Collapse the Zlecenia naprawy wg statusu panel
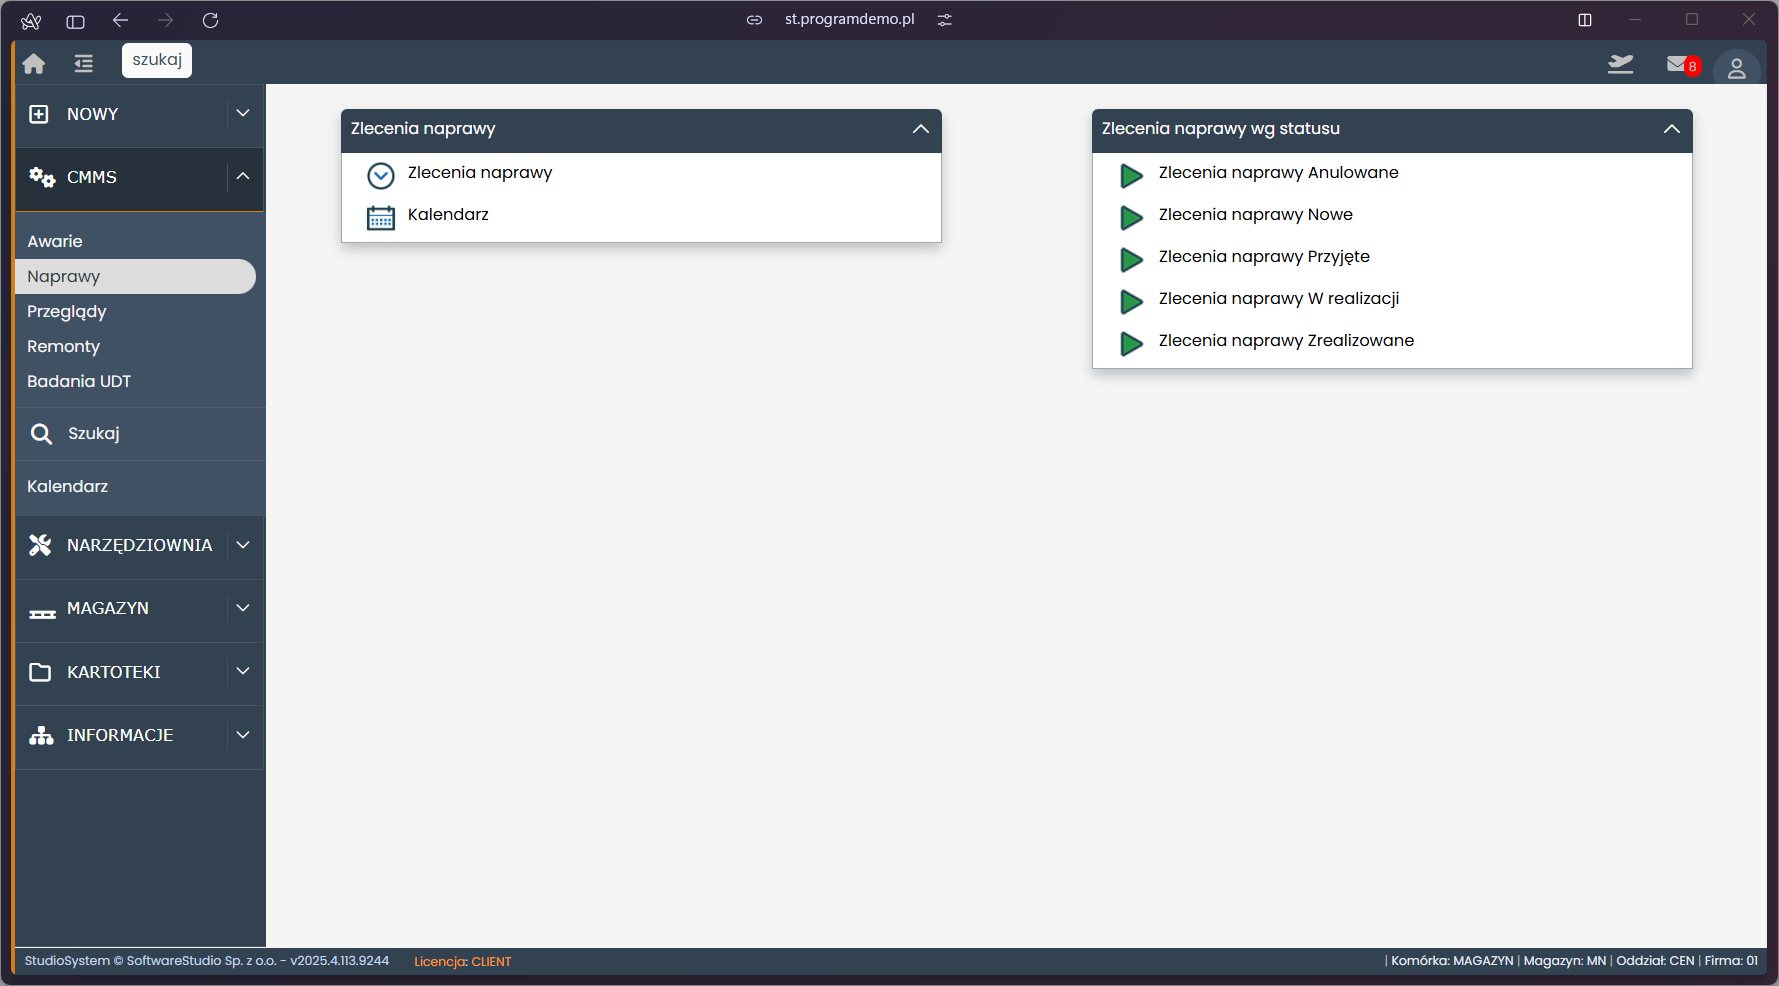This screenshot has height=986, width=1779. click(x=1671, y=129)
